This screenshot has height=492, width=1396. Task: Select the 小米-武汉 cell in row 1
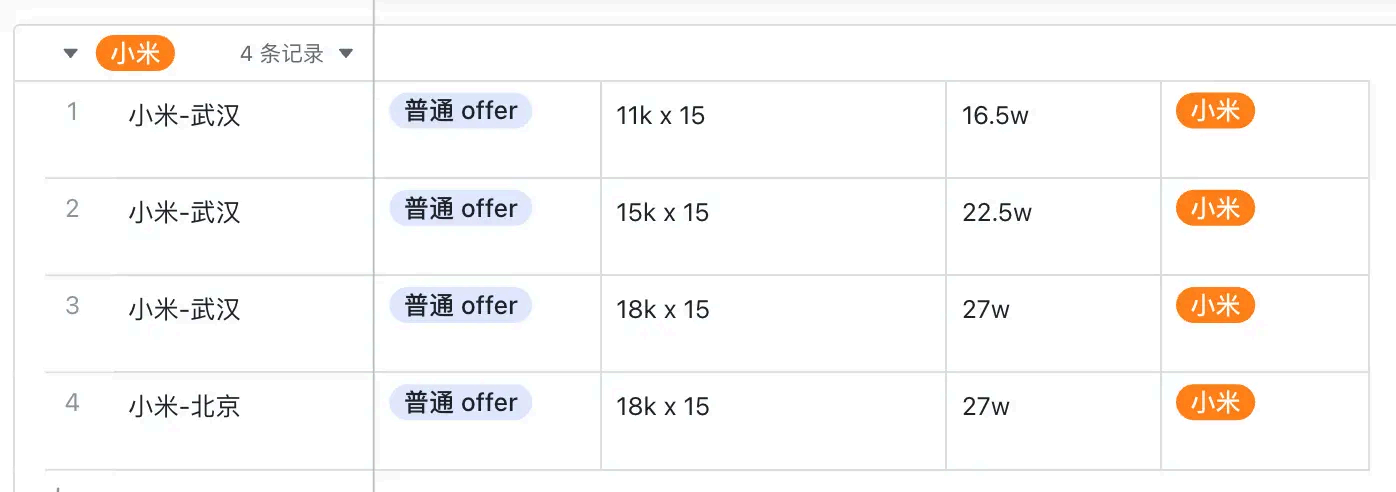184,116
